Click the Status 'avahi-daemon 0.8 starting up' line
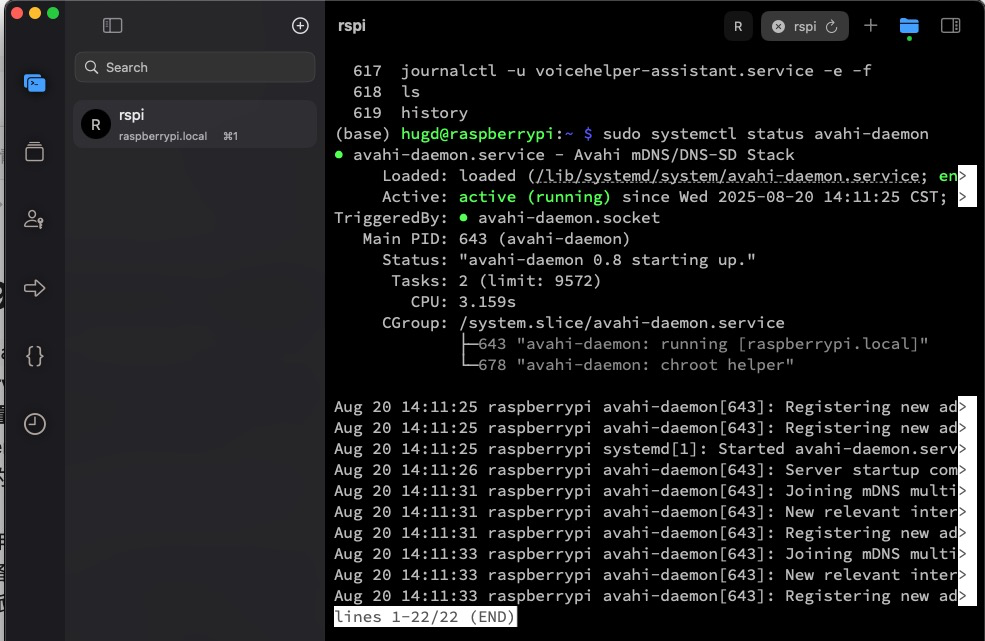The image size is (985, 641). [x=569, y=260]
